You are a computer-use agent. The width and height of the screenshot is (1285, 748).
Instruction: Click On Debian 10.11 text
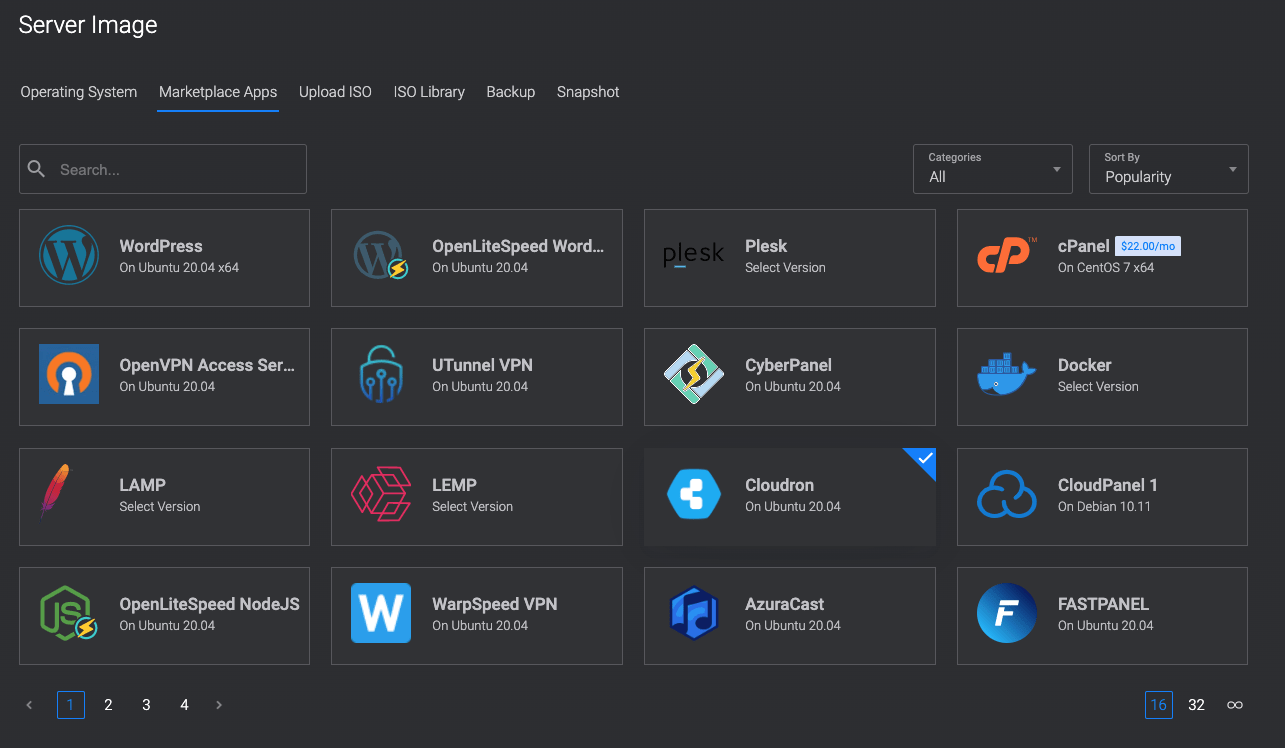tap(1104, 507)
